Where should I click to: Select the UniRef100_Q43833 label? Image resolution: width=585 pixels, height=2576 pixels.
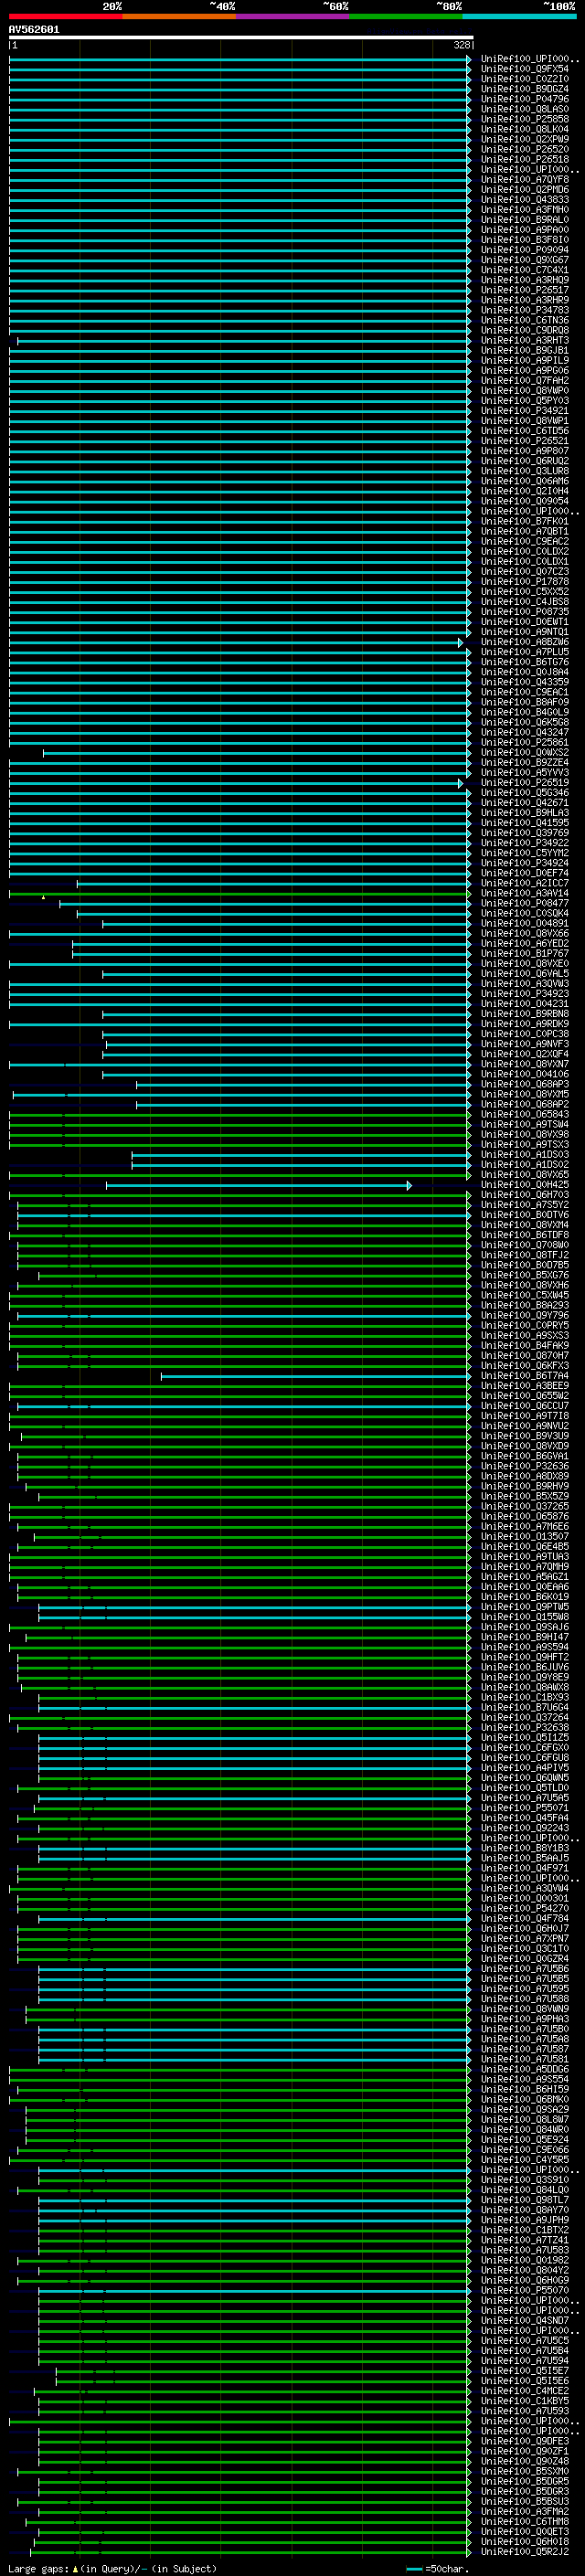(x=525, y=200)
